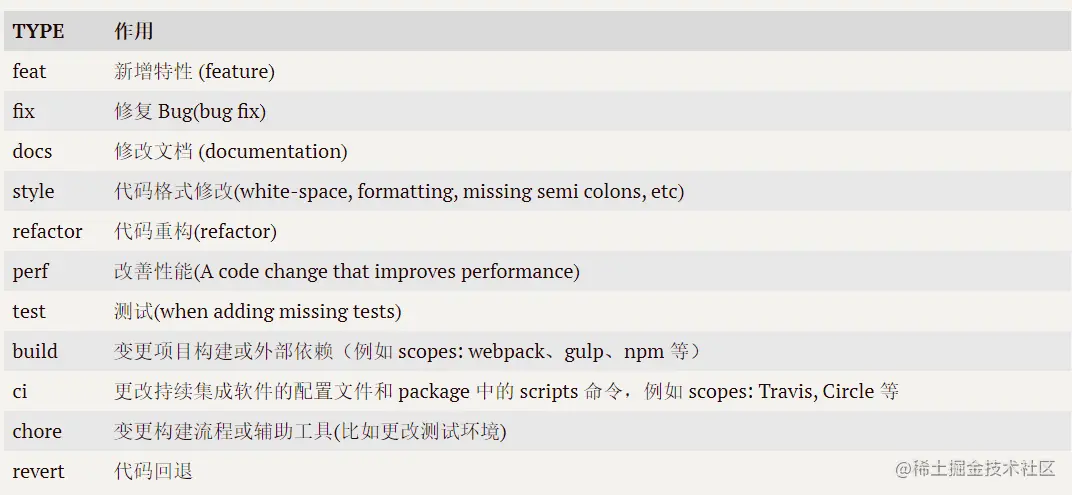Select the refactor type cell
The width and height of the screenshot is (1072, 495).
(x=47, y=231)
